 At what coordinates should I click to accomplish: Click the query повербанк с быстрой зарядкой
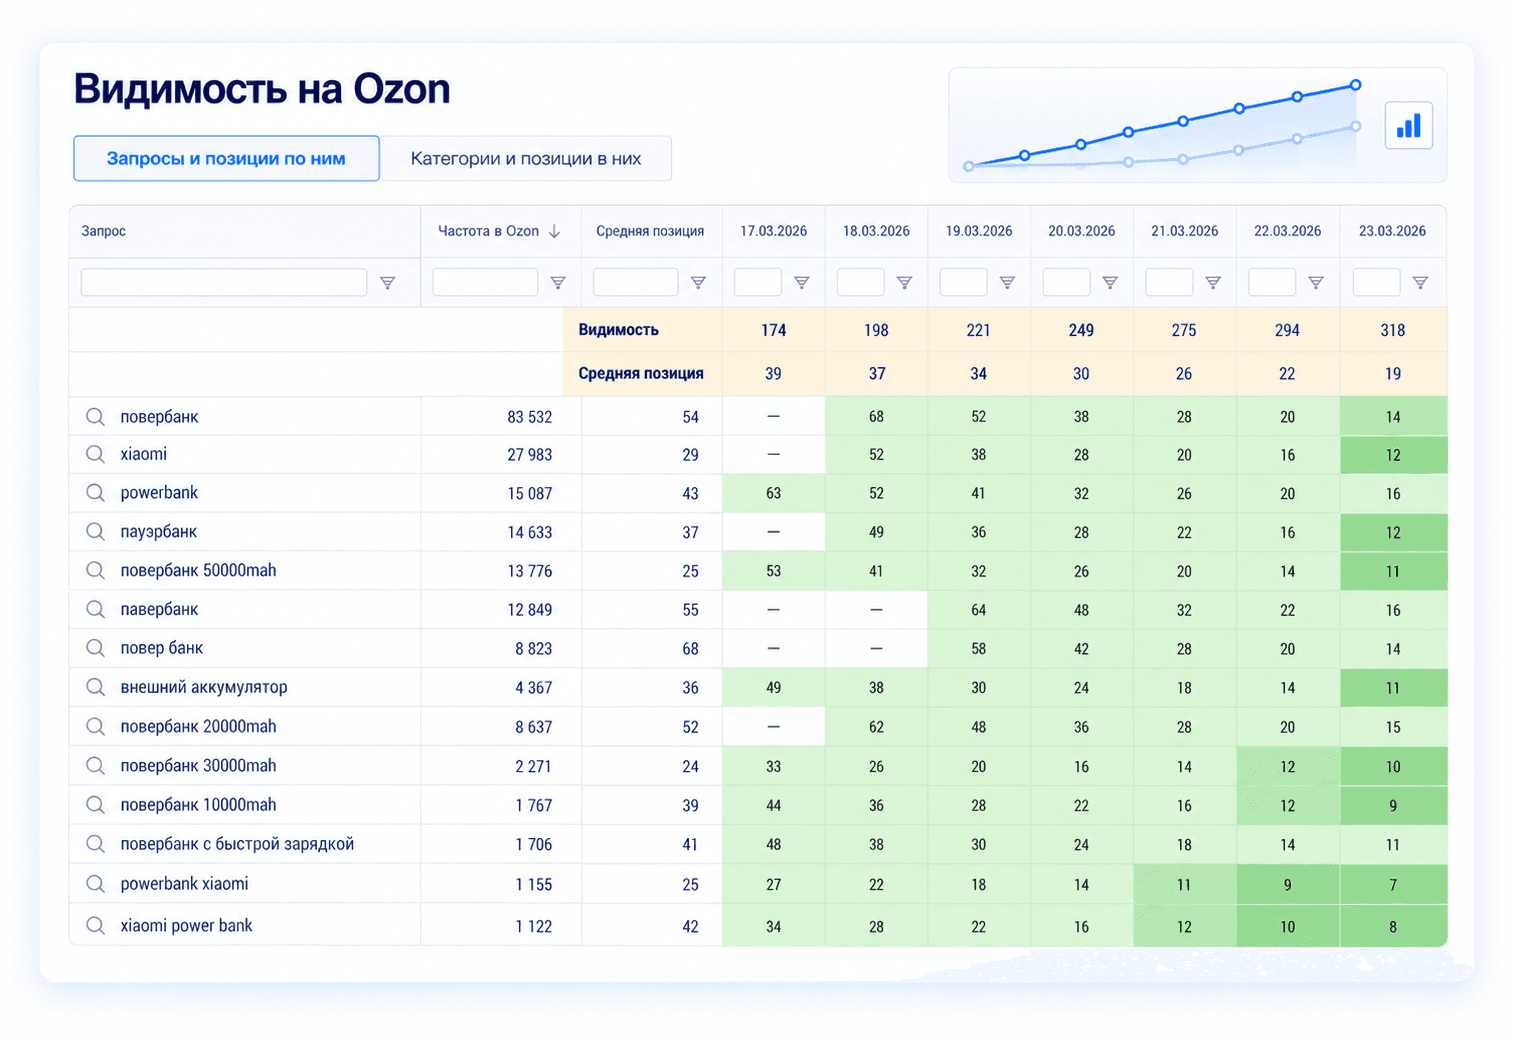coord(237,844)
